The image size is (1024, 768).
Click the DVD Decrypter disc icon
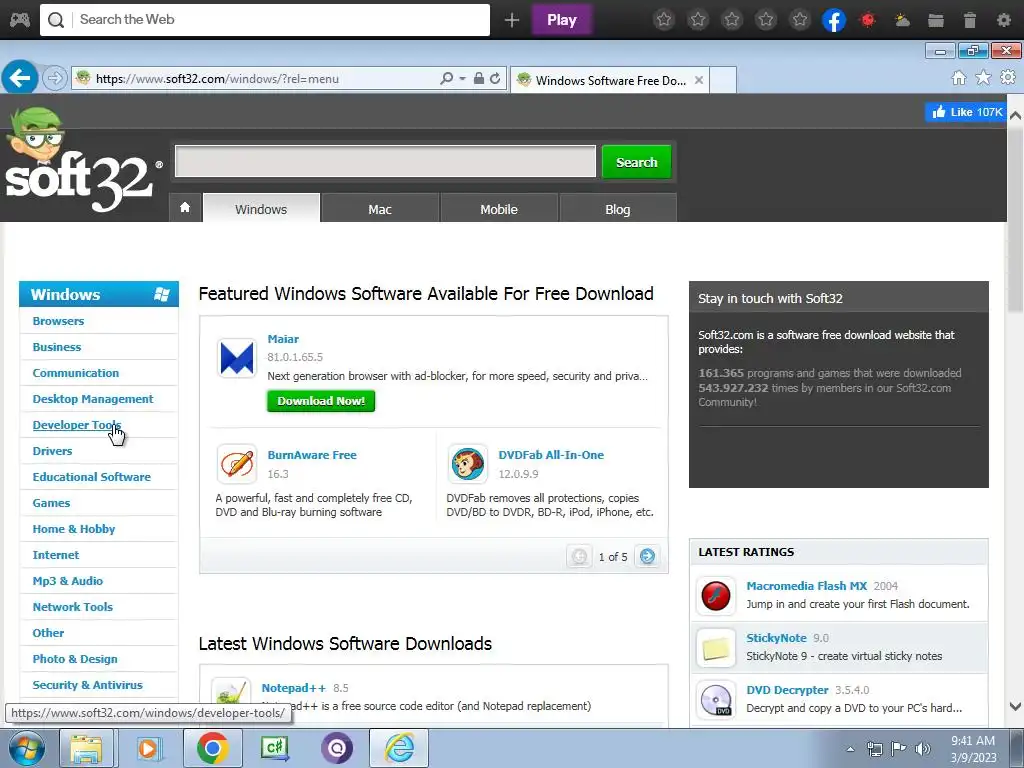click(716, 700)
